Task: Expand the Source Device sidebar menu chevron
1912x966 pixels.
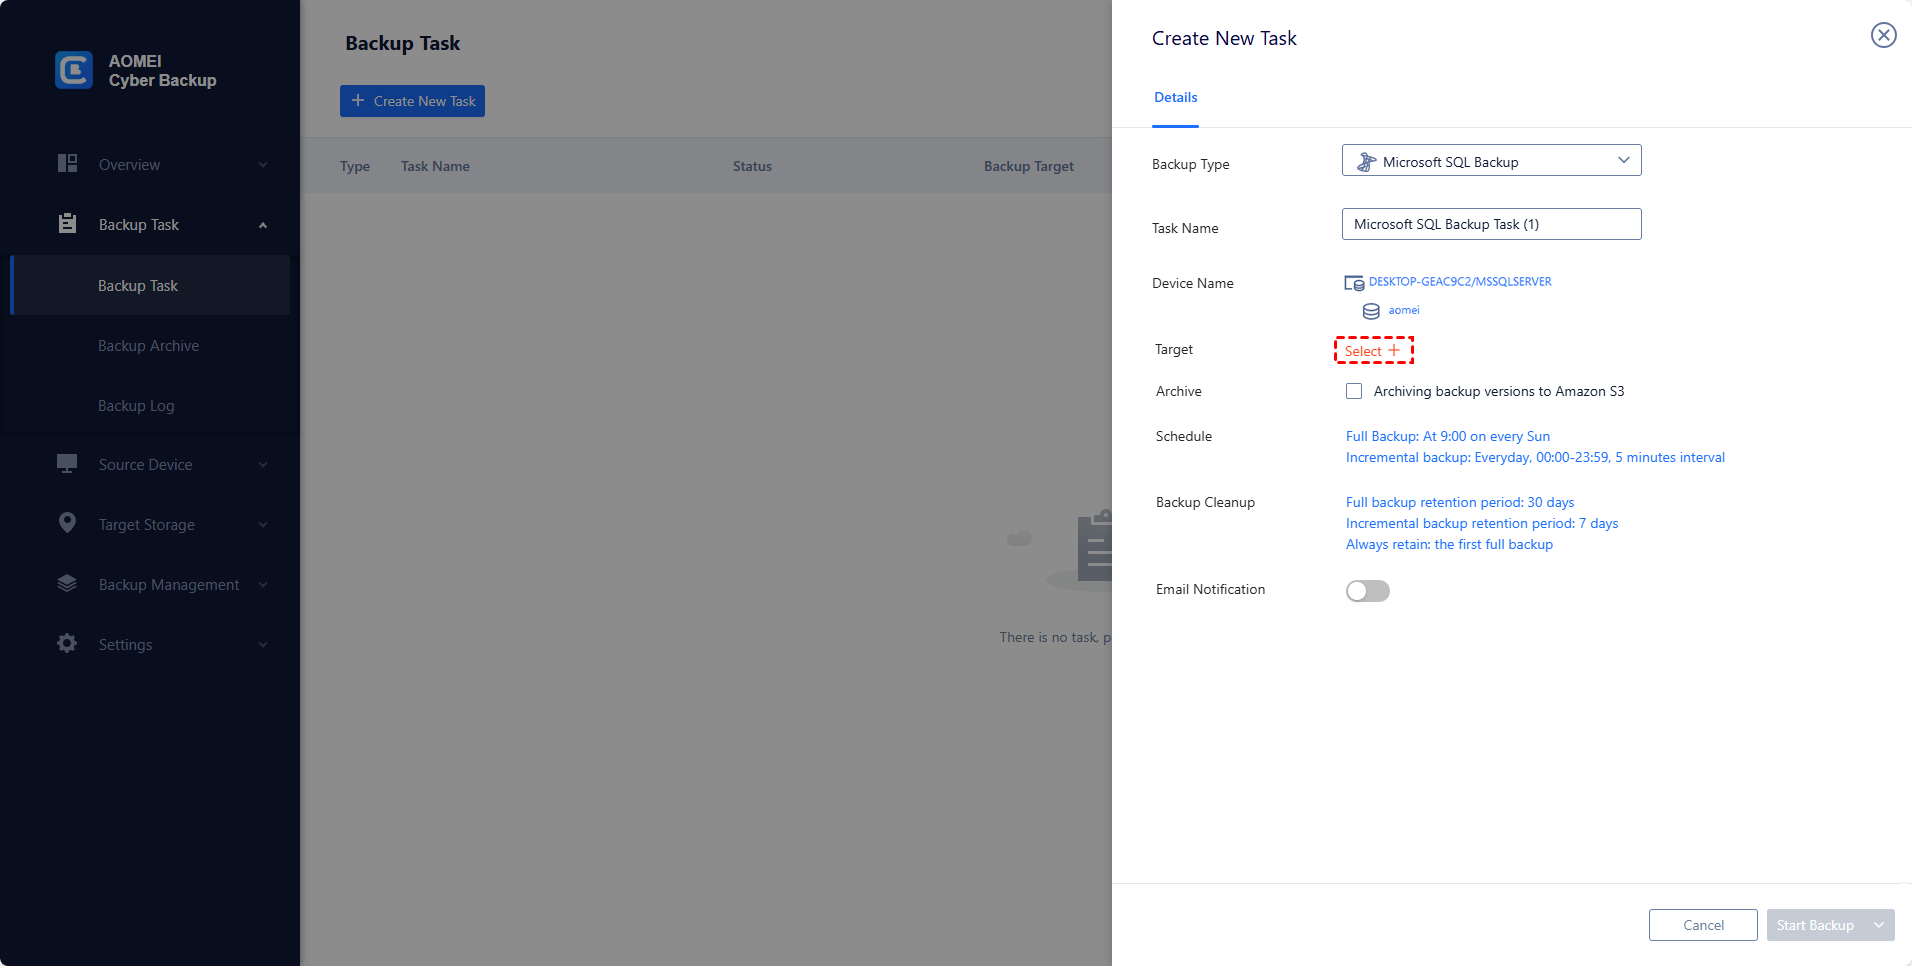Action: coord(263,465)
